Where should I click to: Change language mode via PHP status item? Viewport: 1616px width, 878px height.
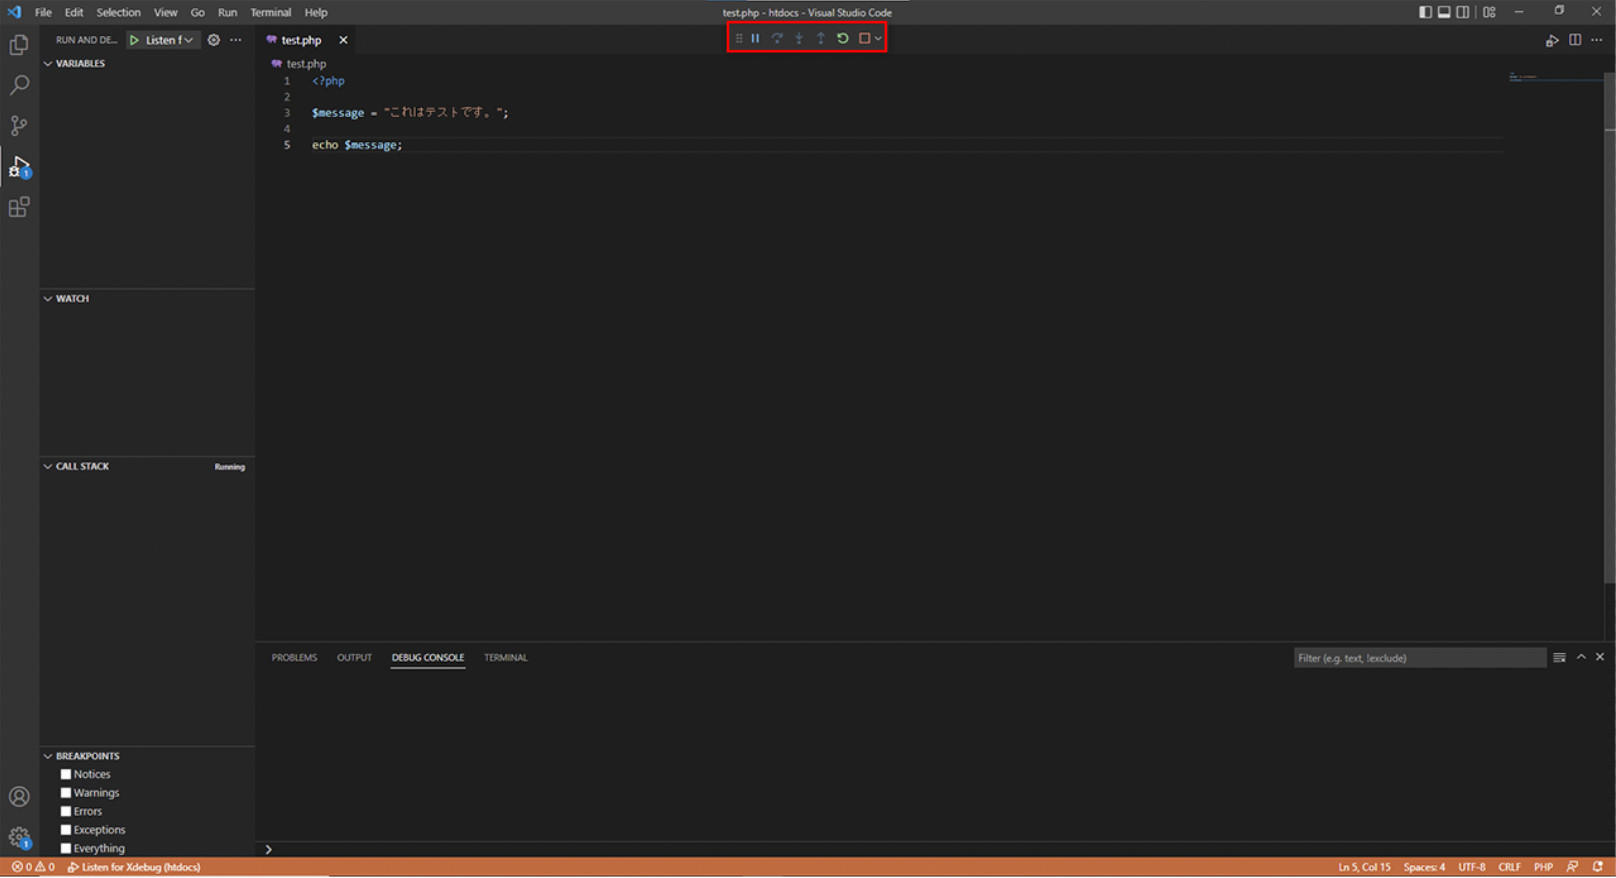click(x=1543, y=867)
